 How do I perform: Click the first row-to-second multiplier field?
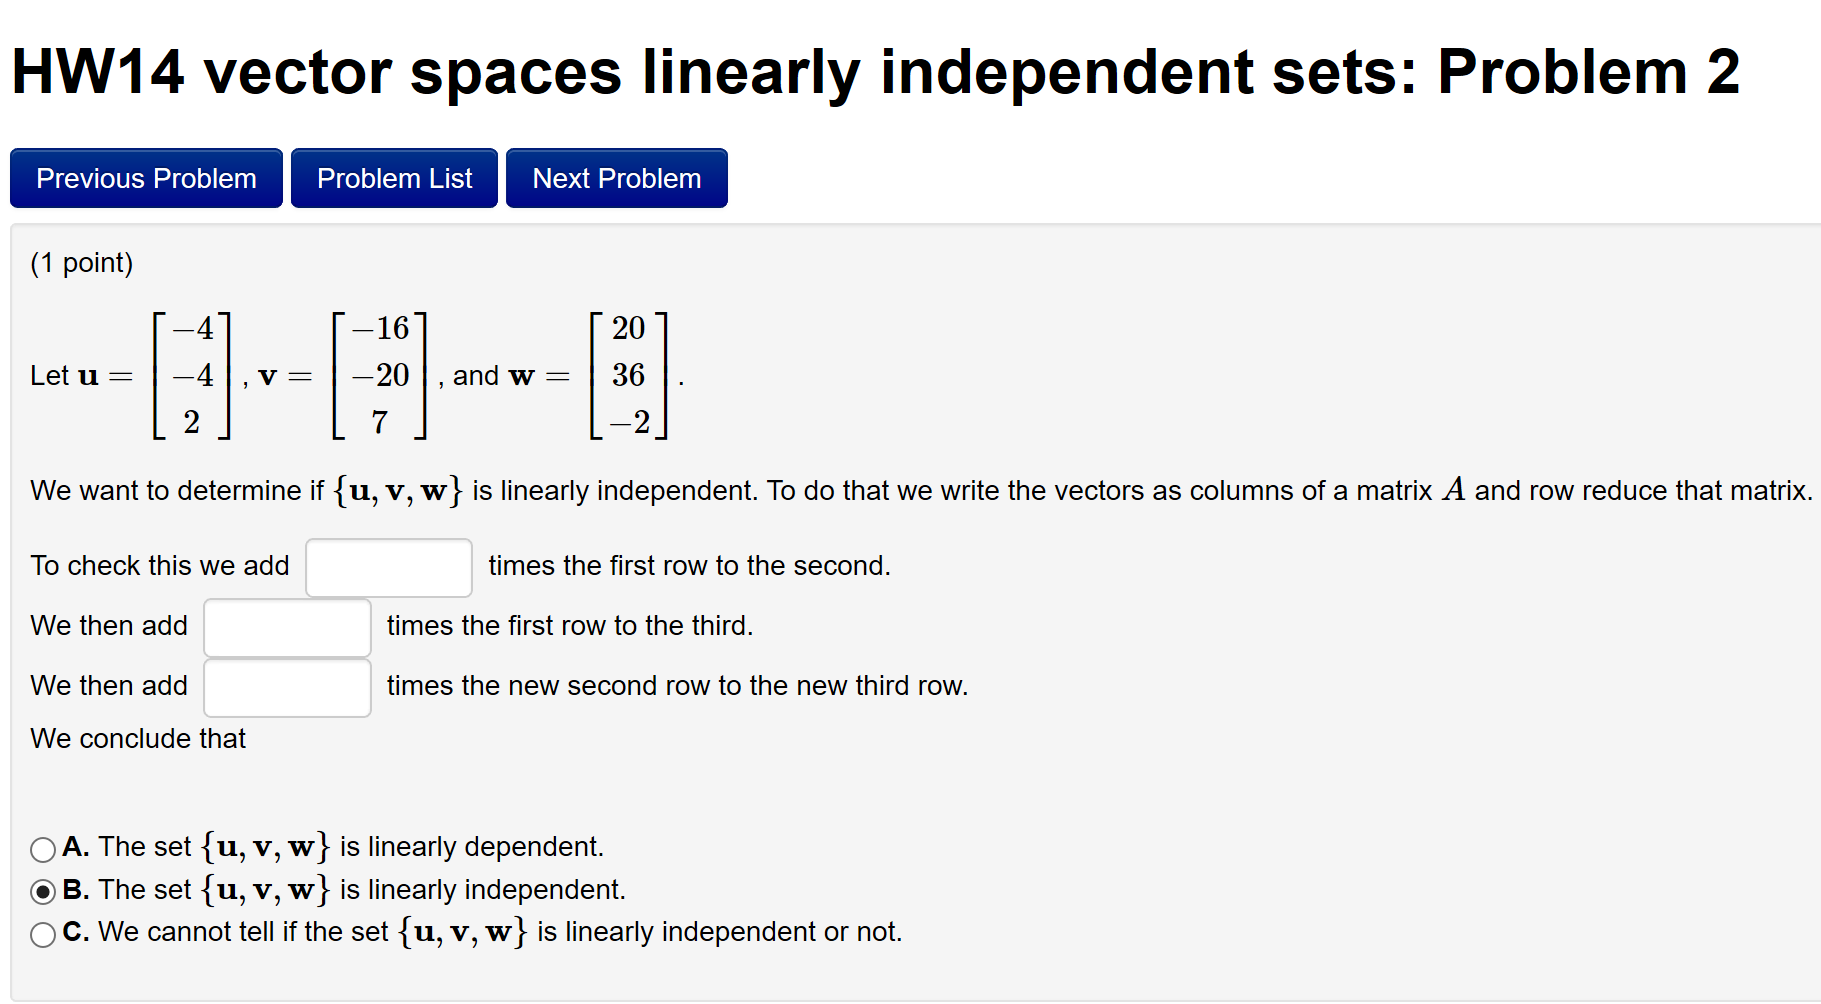click(x=388, y=566)
